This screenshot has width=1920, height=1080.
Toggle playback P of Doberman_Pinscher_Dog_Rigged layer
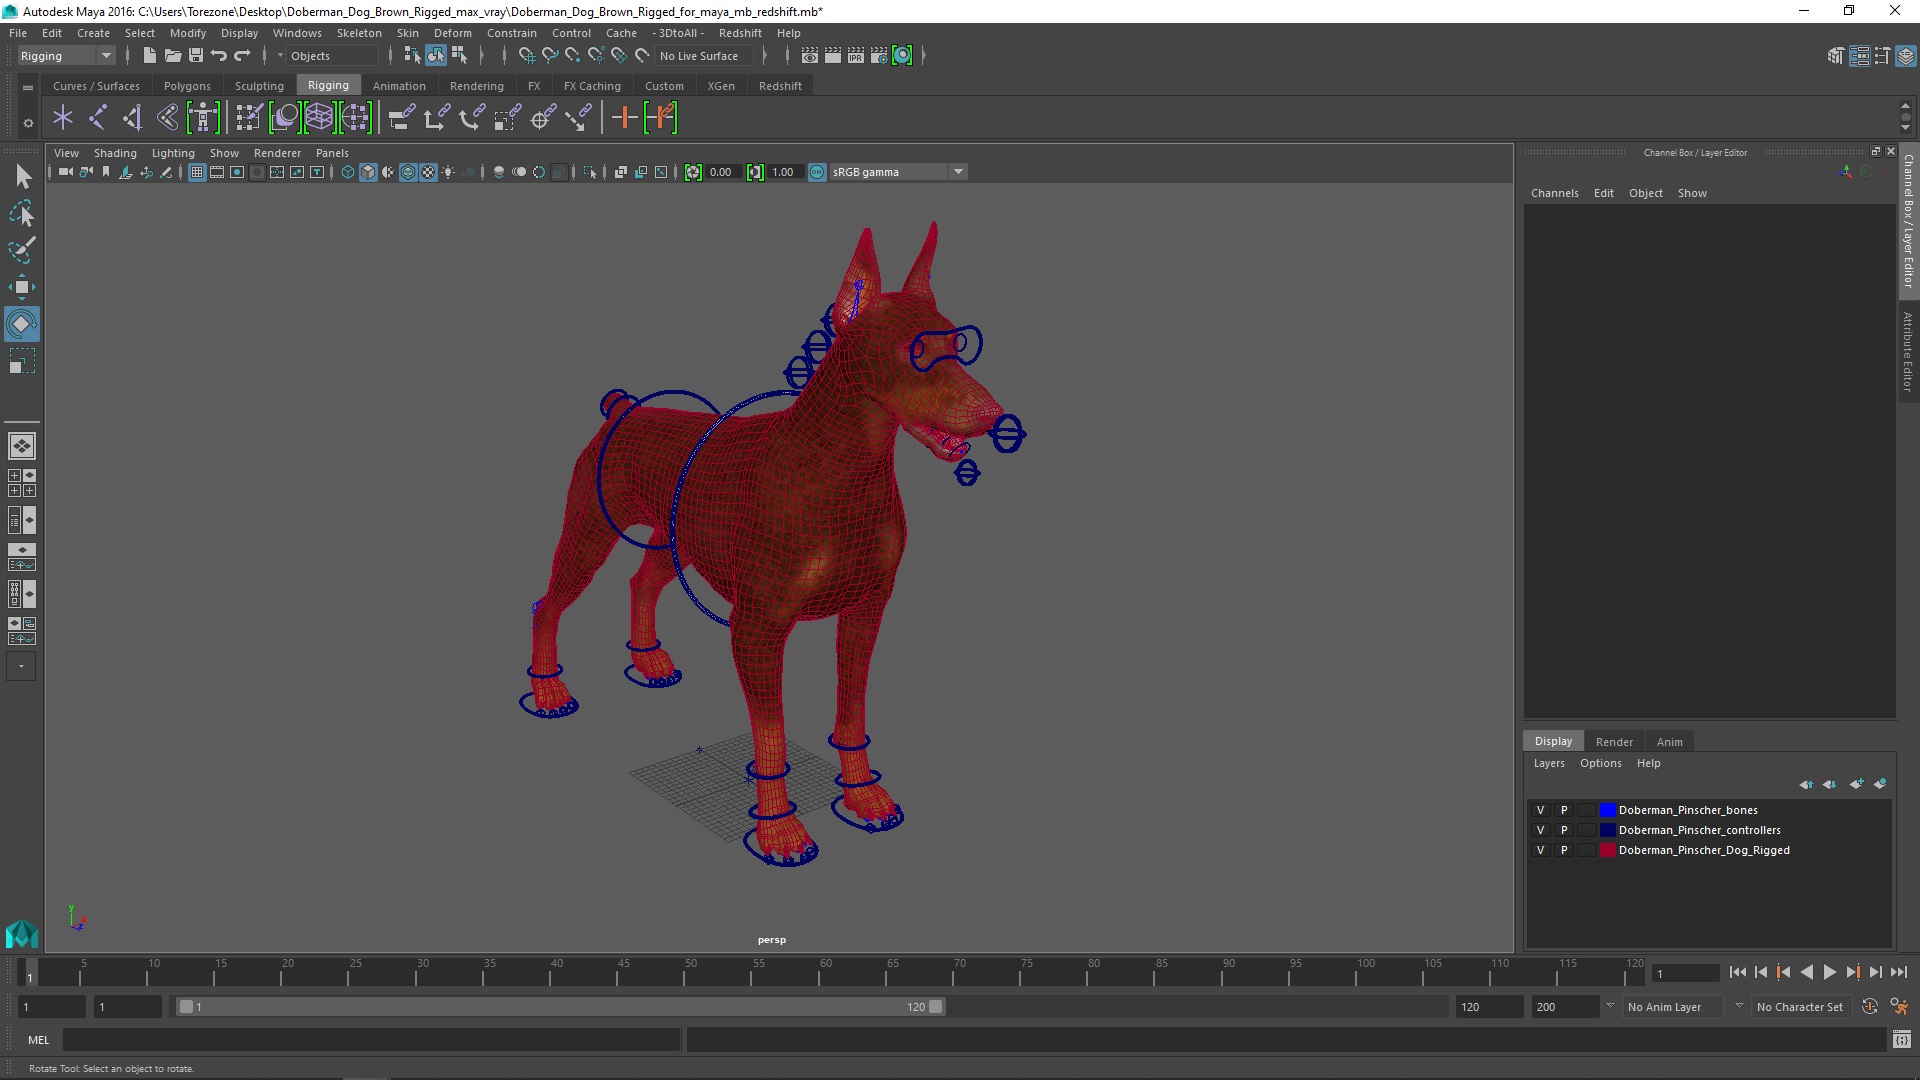coord(1564,850)
